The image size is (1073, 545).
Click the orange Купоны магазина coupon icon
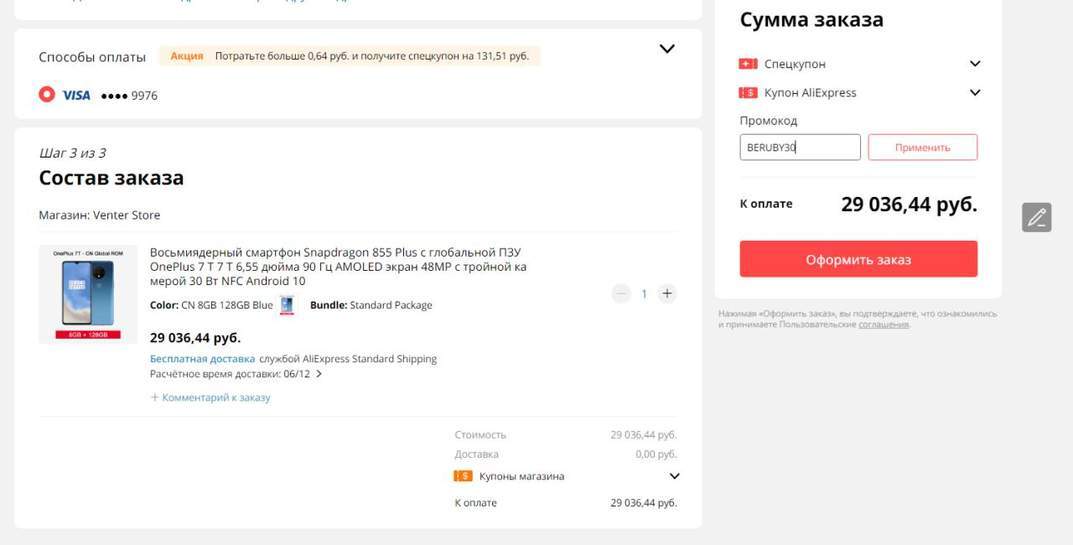click(x=463, y=476)
